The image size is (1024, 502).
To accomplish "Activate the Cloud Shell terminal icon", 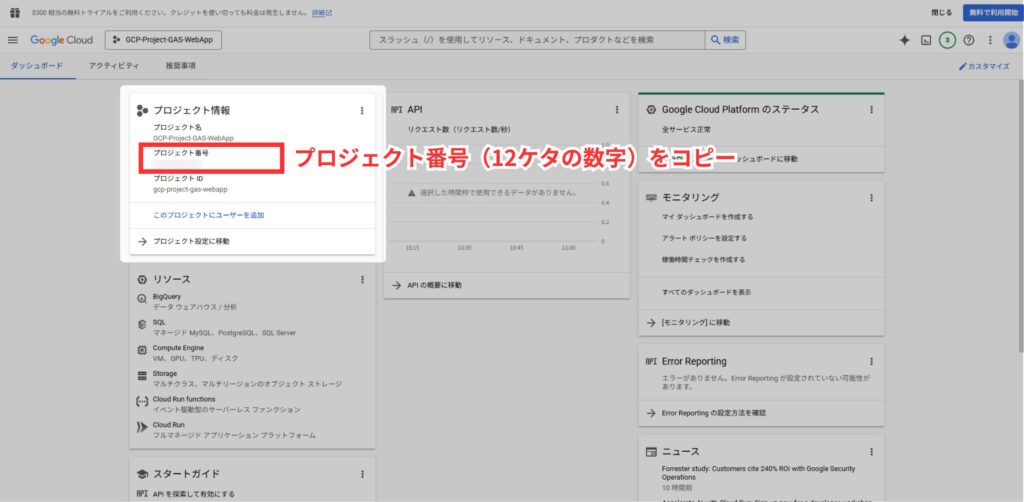I will tap(925, 40).
